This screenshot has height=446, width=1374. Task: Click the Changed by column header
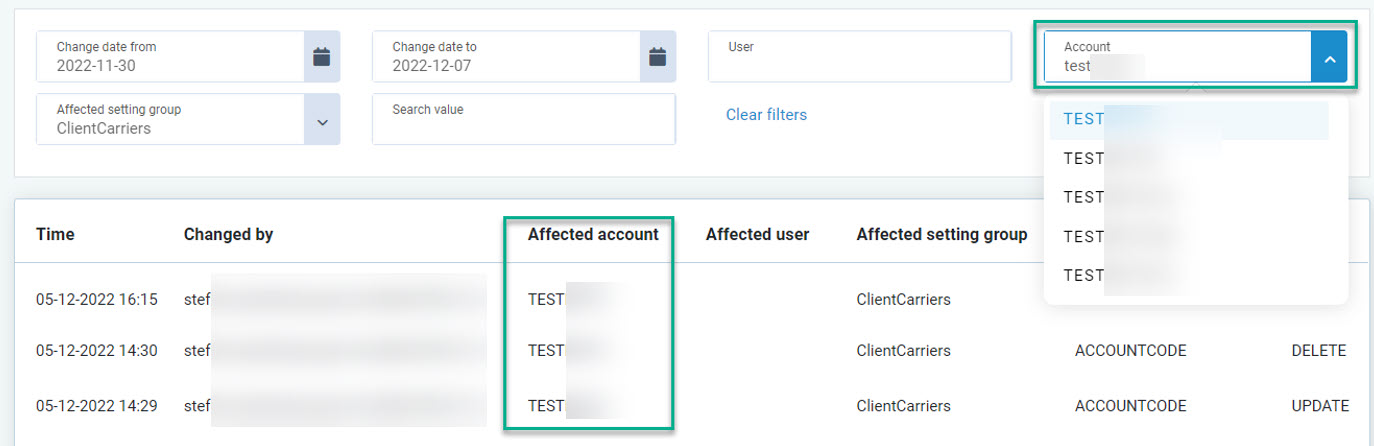pos(228,234)
